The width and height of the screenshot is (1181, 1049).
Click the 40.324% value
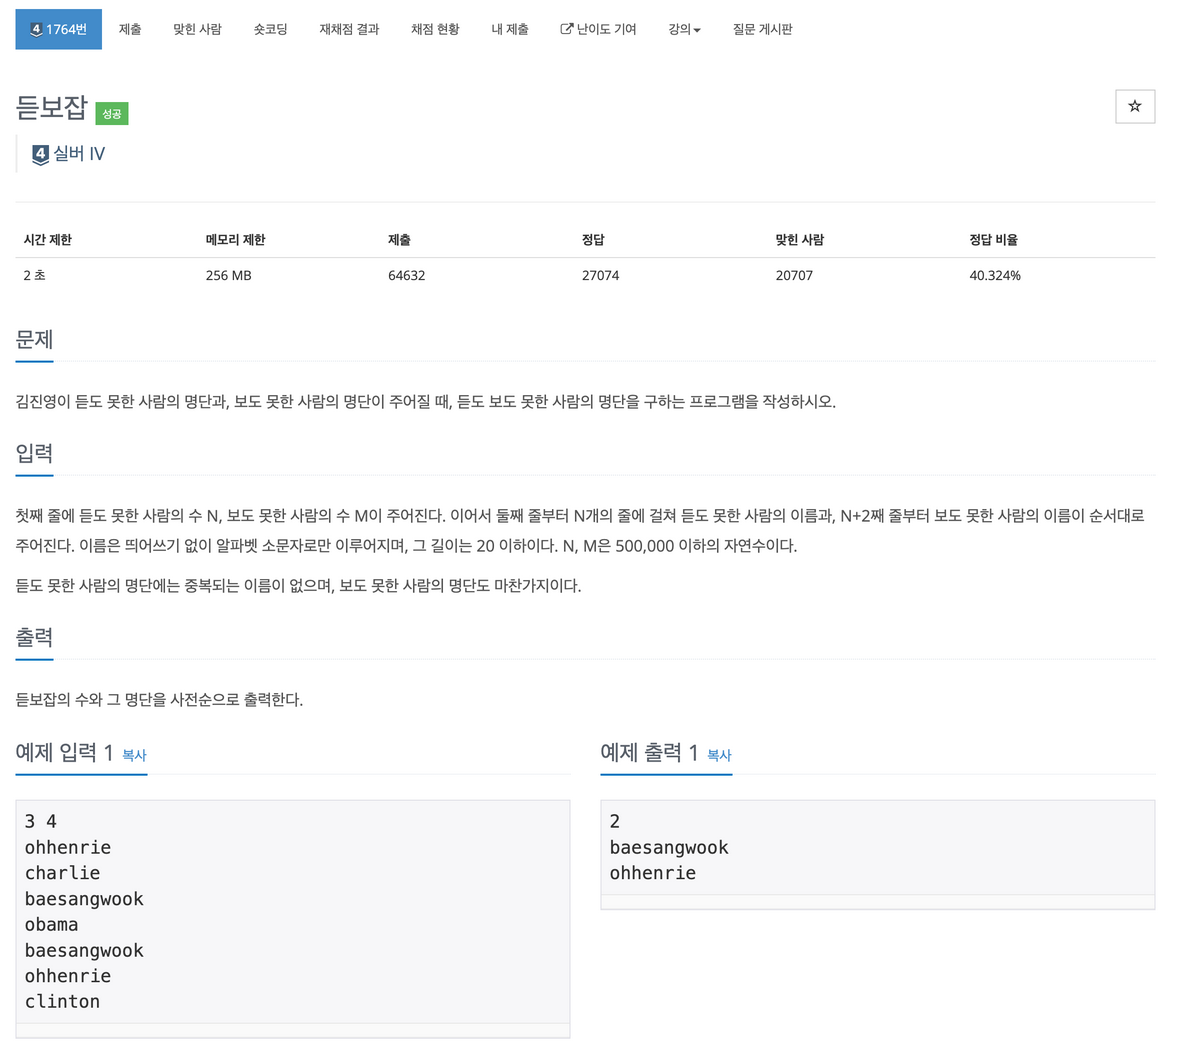995,276
